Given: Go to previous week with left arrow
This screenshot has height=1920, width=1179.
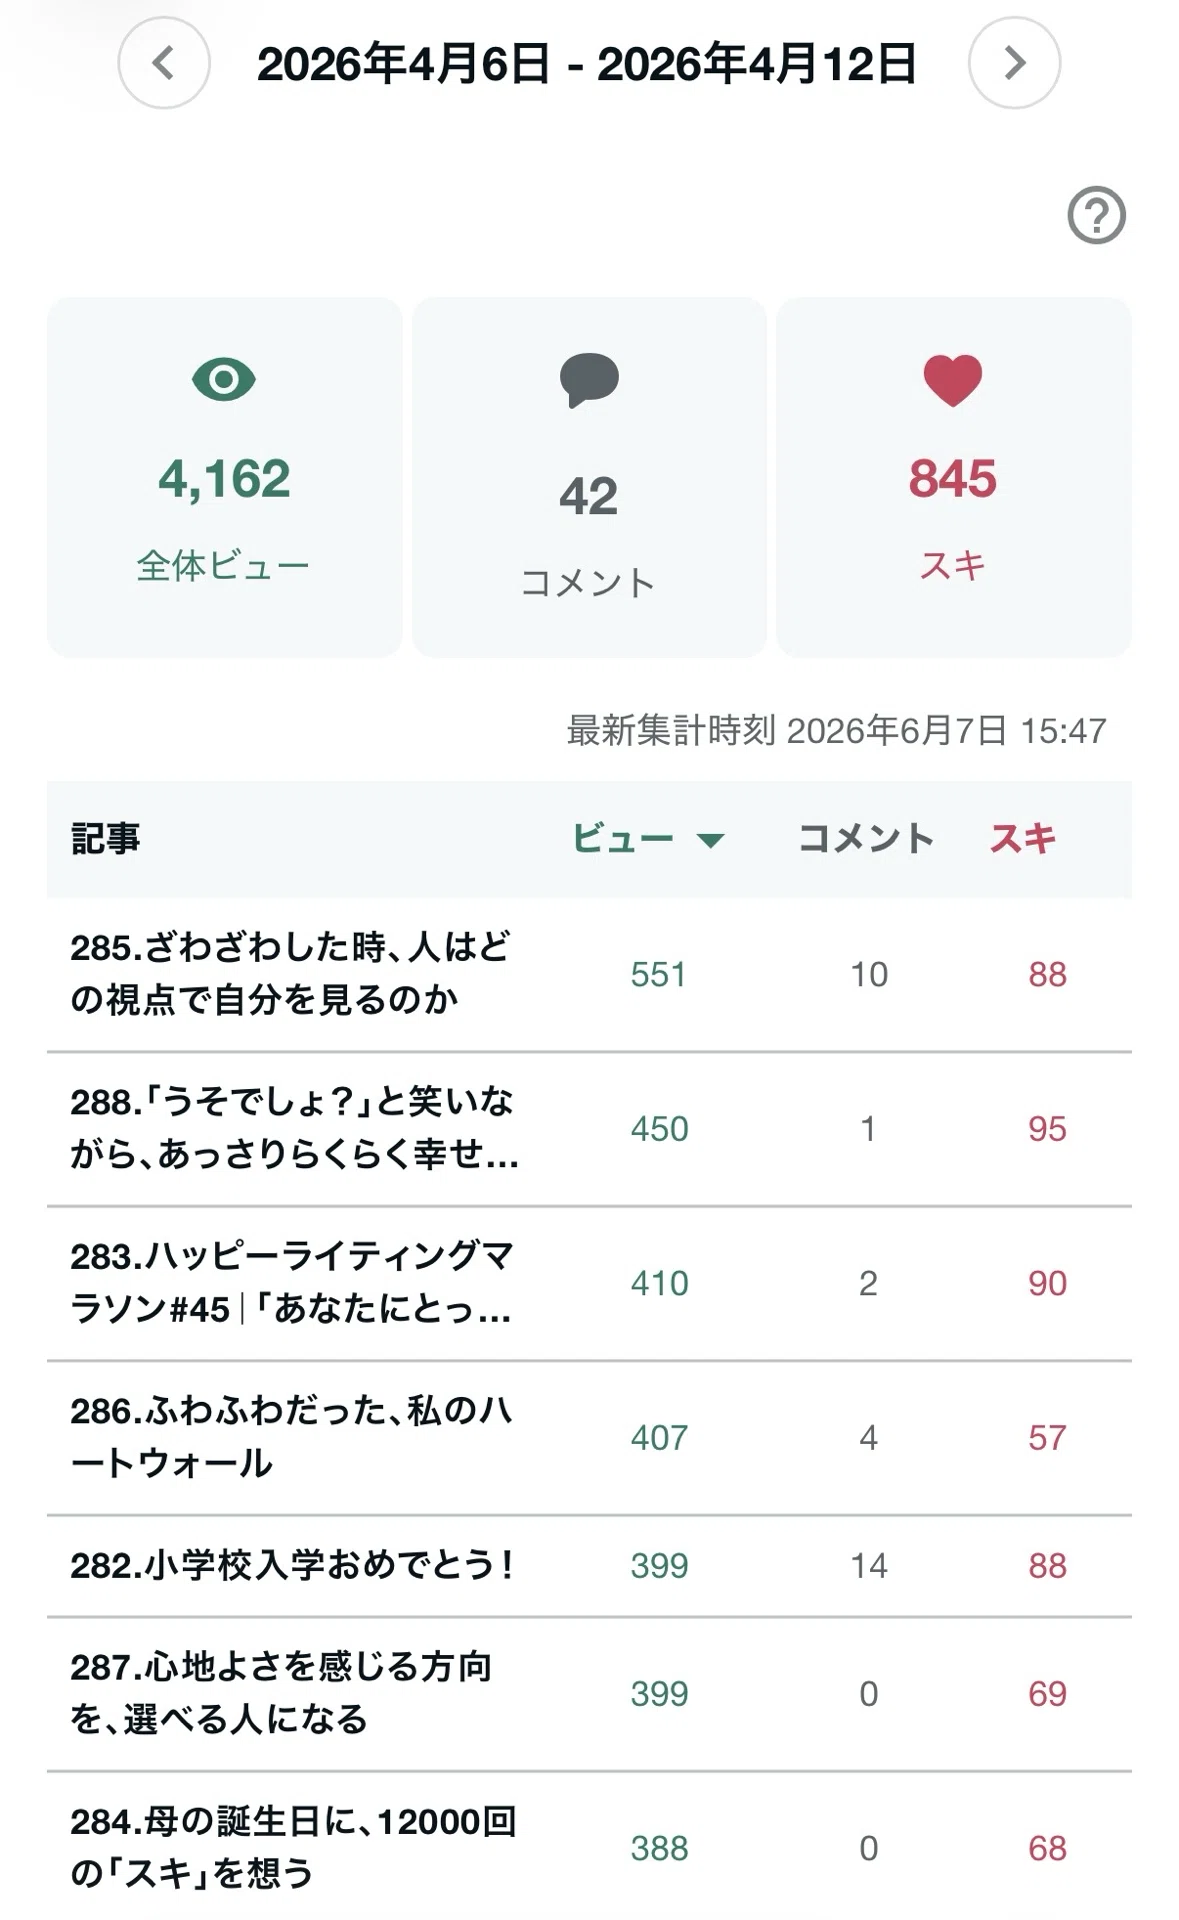Looking at the screenshot, I should coord(164,63).
